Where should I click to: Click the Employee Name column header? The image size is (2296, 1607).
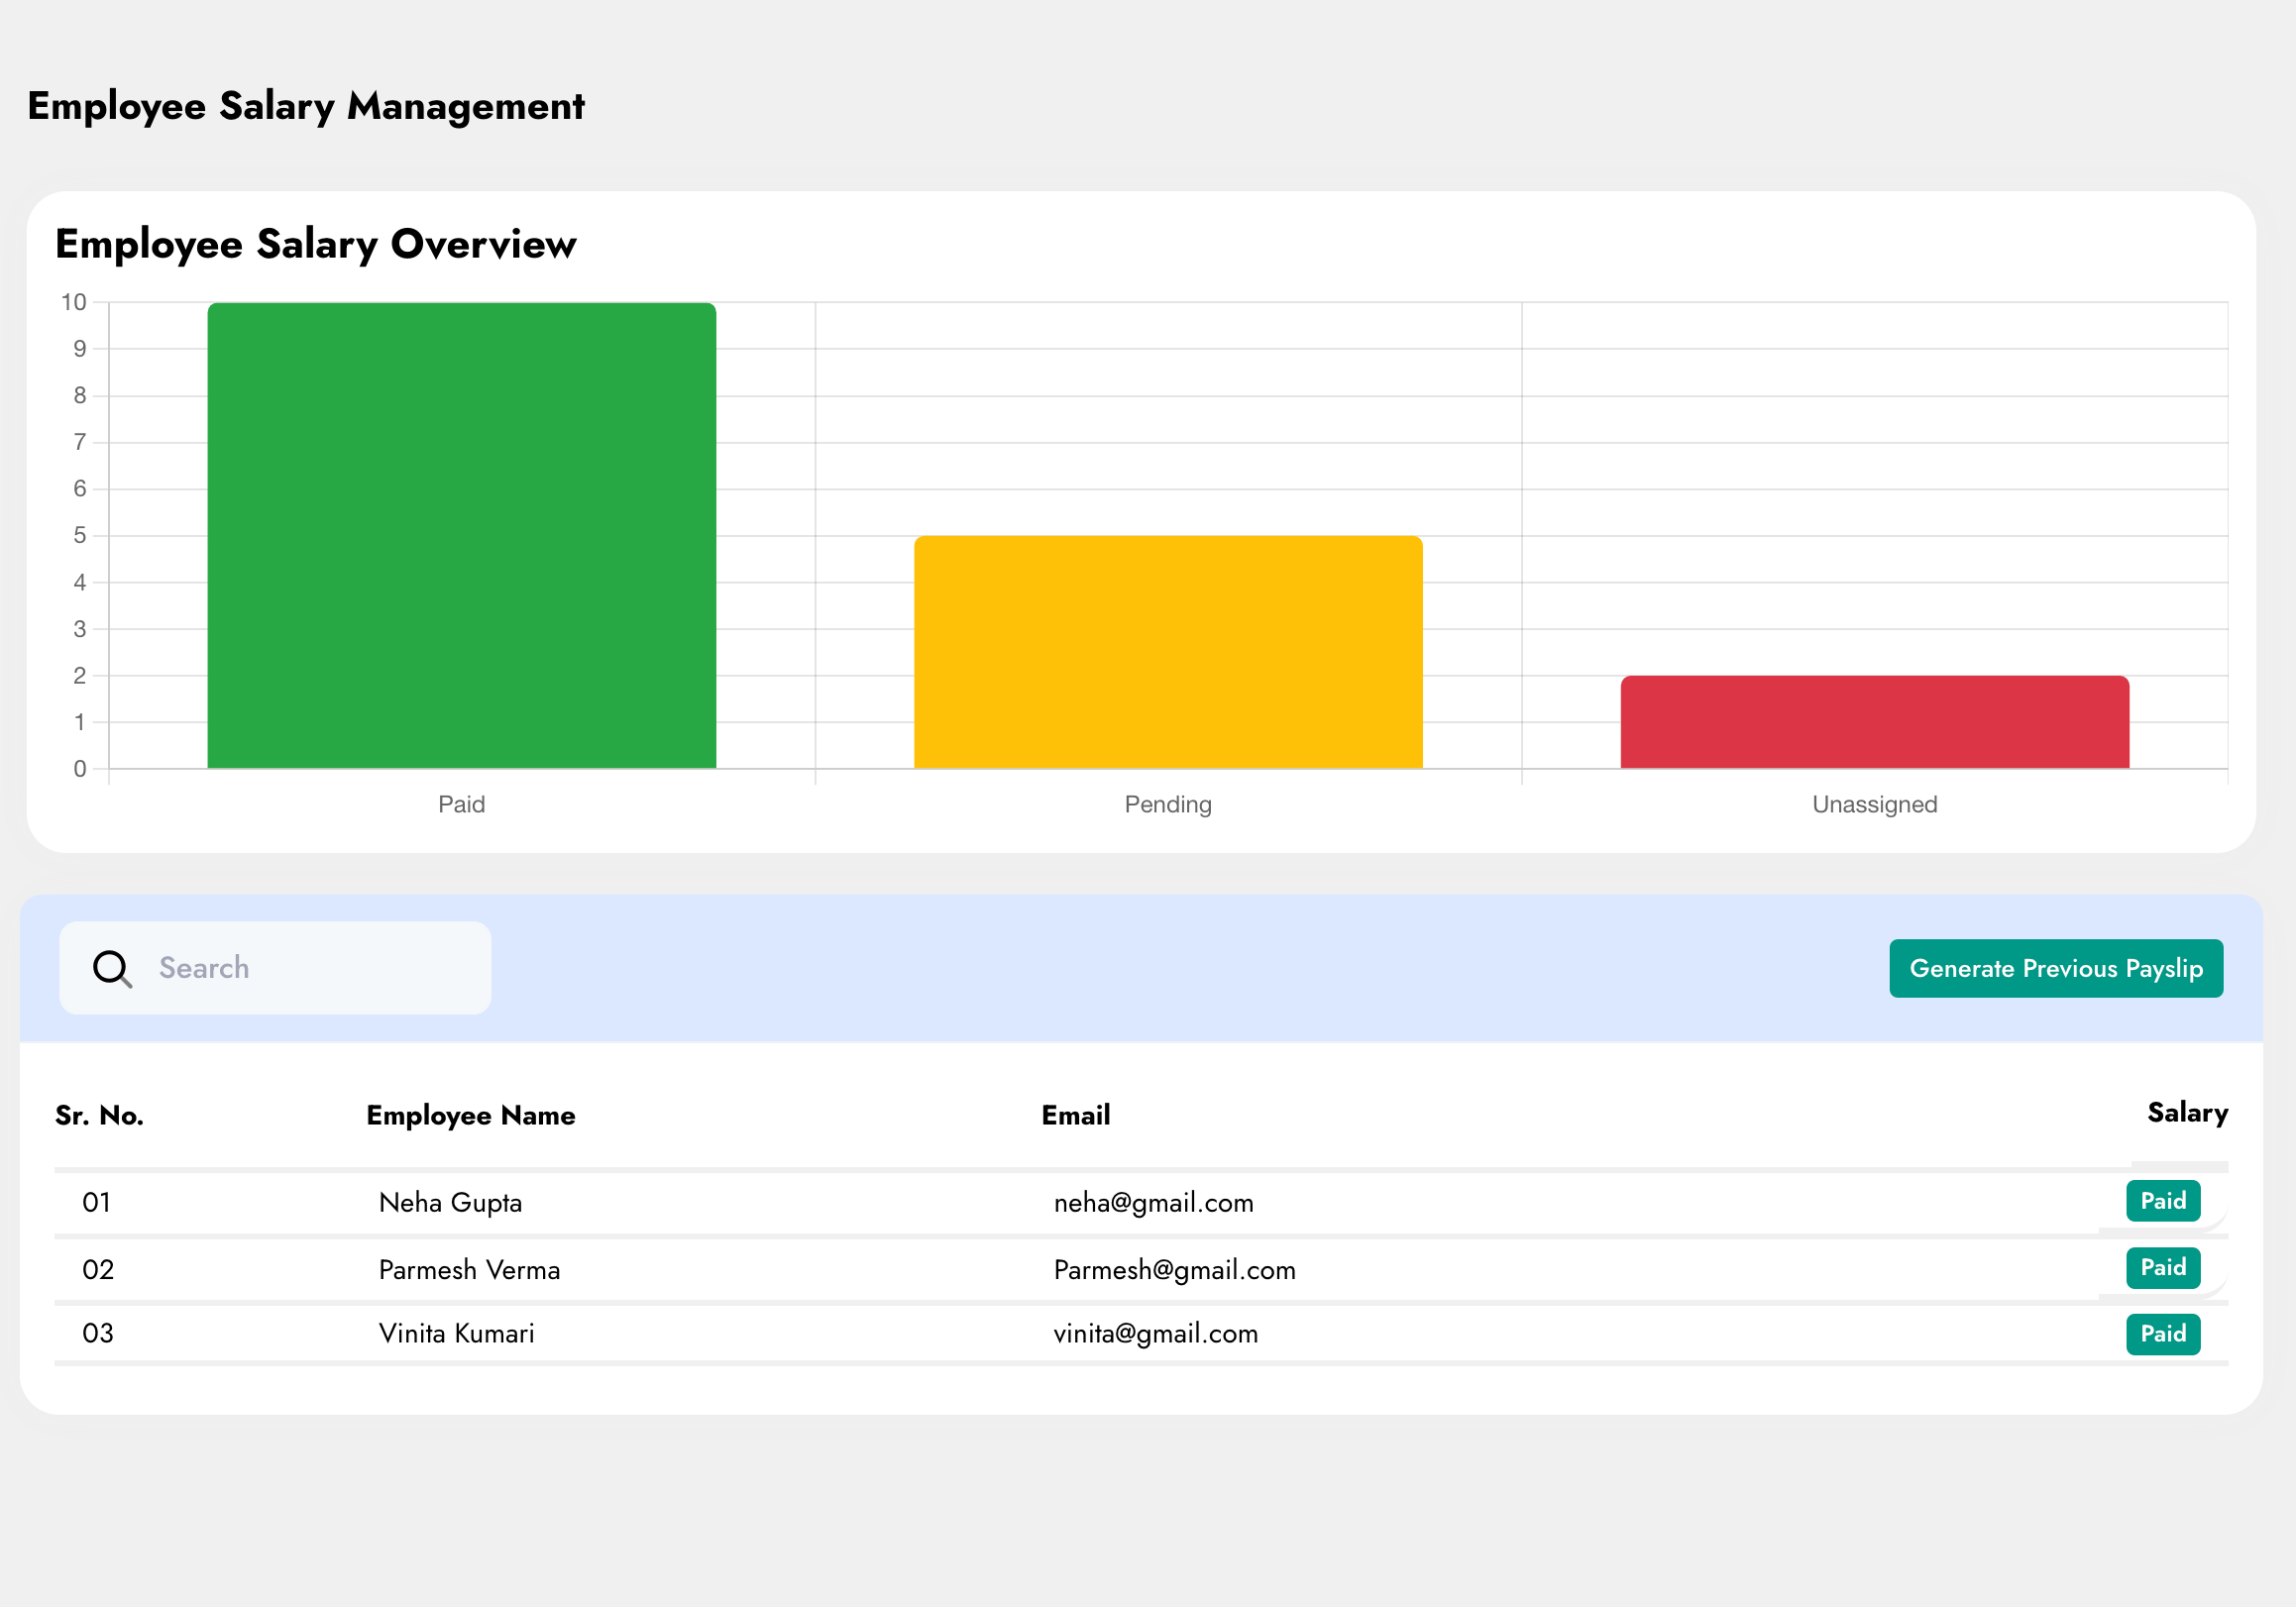[470, 1116]
